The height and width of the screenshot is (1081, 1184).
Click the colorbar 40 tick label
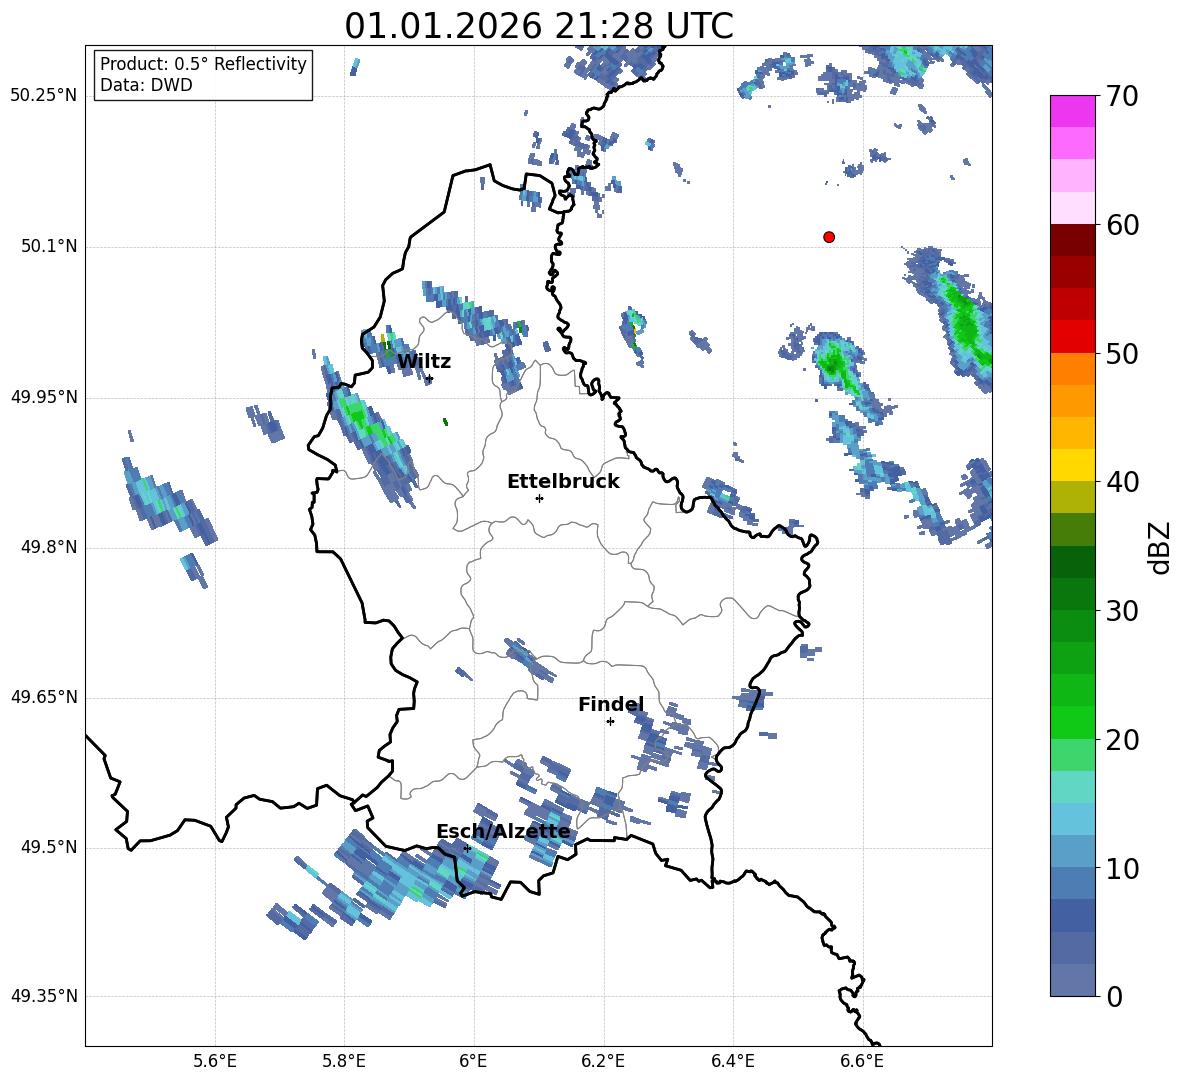(x=1122, y=482)
